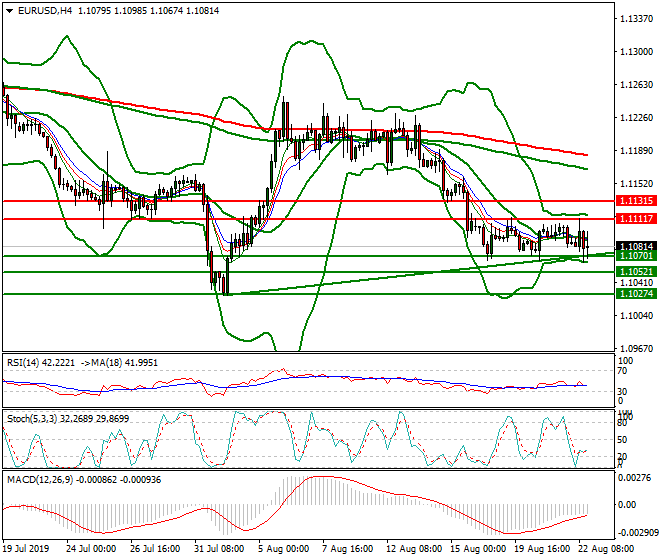Click the 1.11520 price scale value
Screen dimensions: 660x560
click(637, 184)
